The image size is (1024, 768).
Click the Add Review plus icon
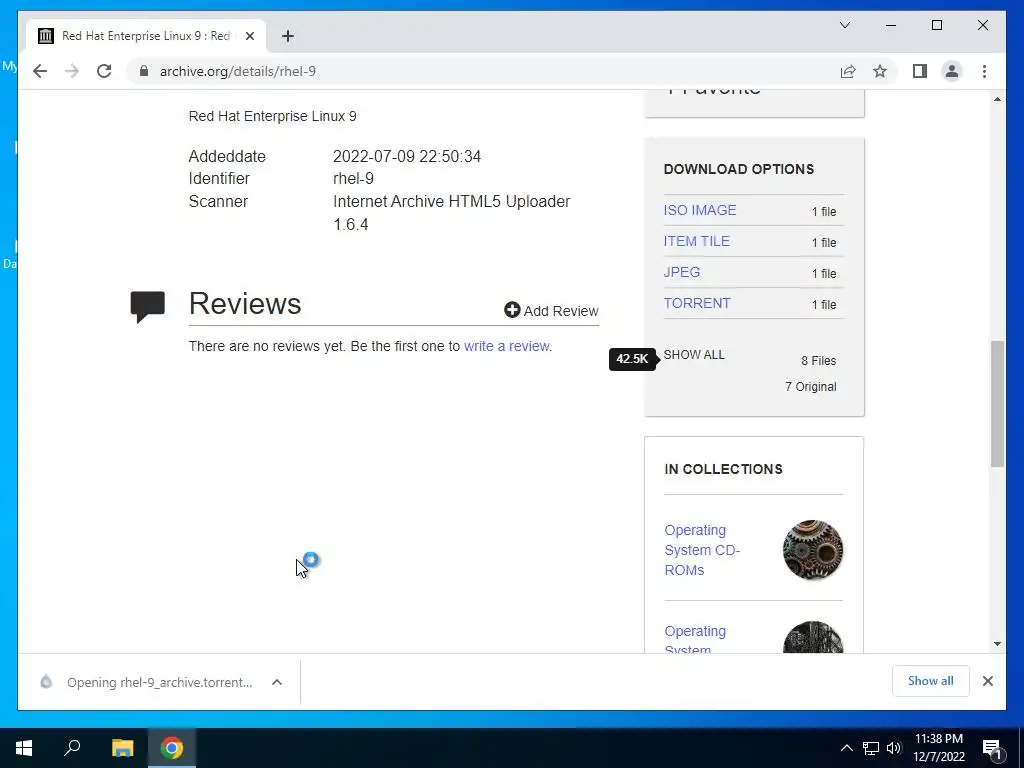(512, 310)
